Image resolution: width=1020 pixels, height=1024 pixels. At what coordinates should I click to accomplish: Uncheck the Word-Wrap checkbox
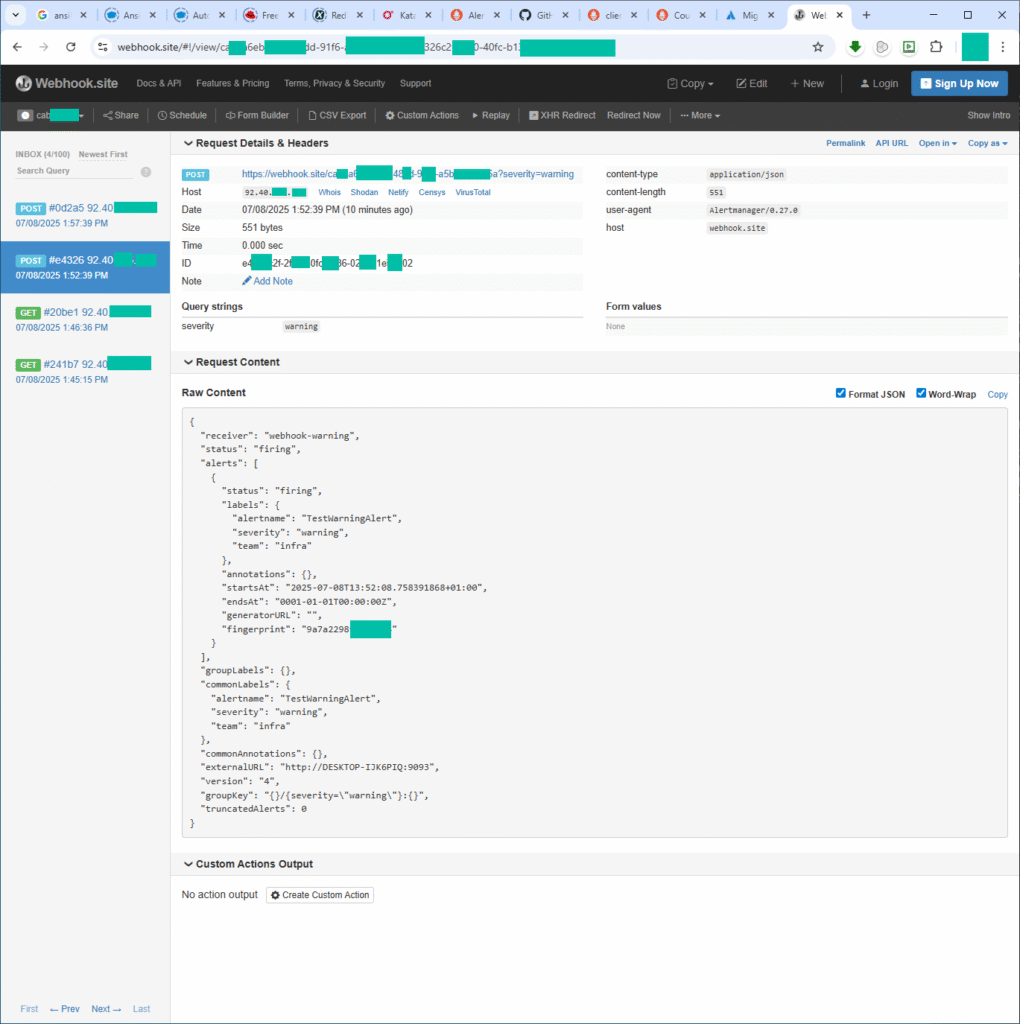[921, 393]
